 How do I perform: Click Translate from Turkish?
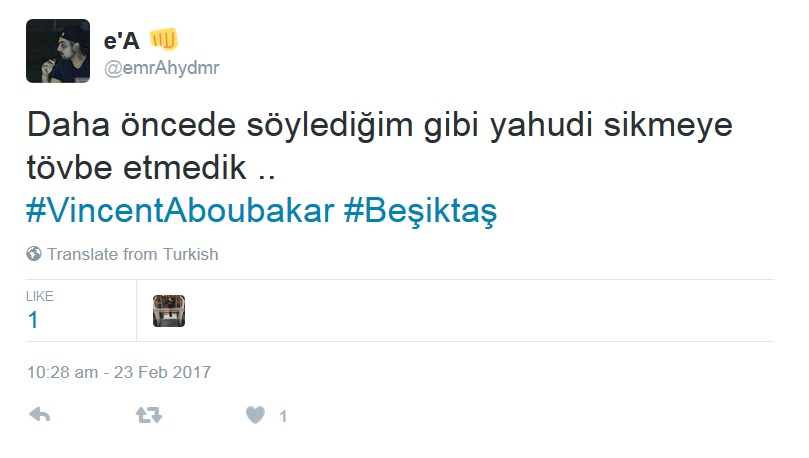point(133,254)
